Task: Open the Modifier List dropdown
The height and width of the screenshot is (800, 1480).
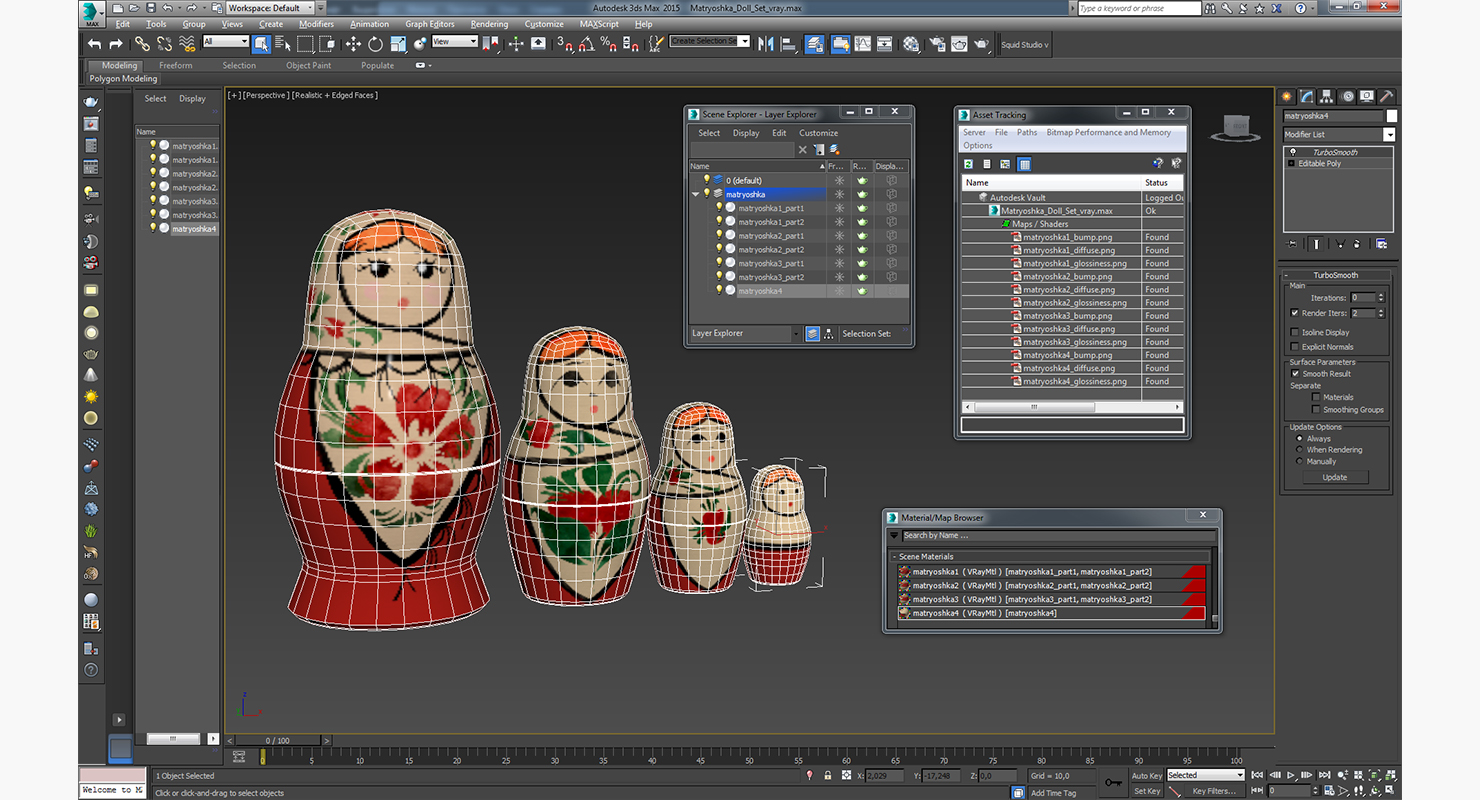Action: (x=1389, y=135)
